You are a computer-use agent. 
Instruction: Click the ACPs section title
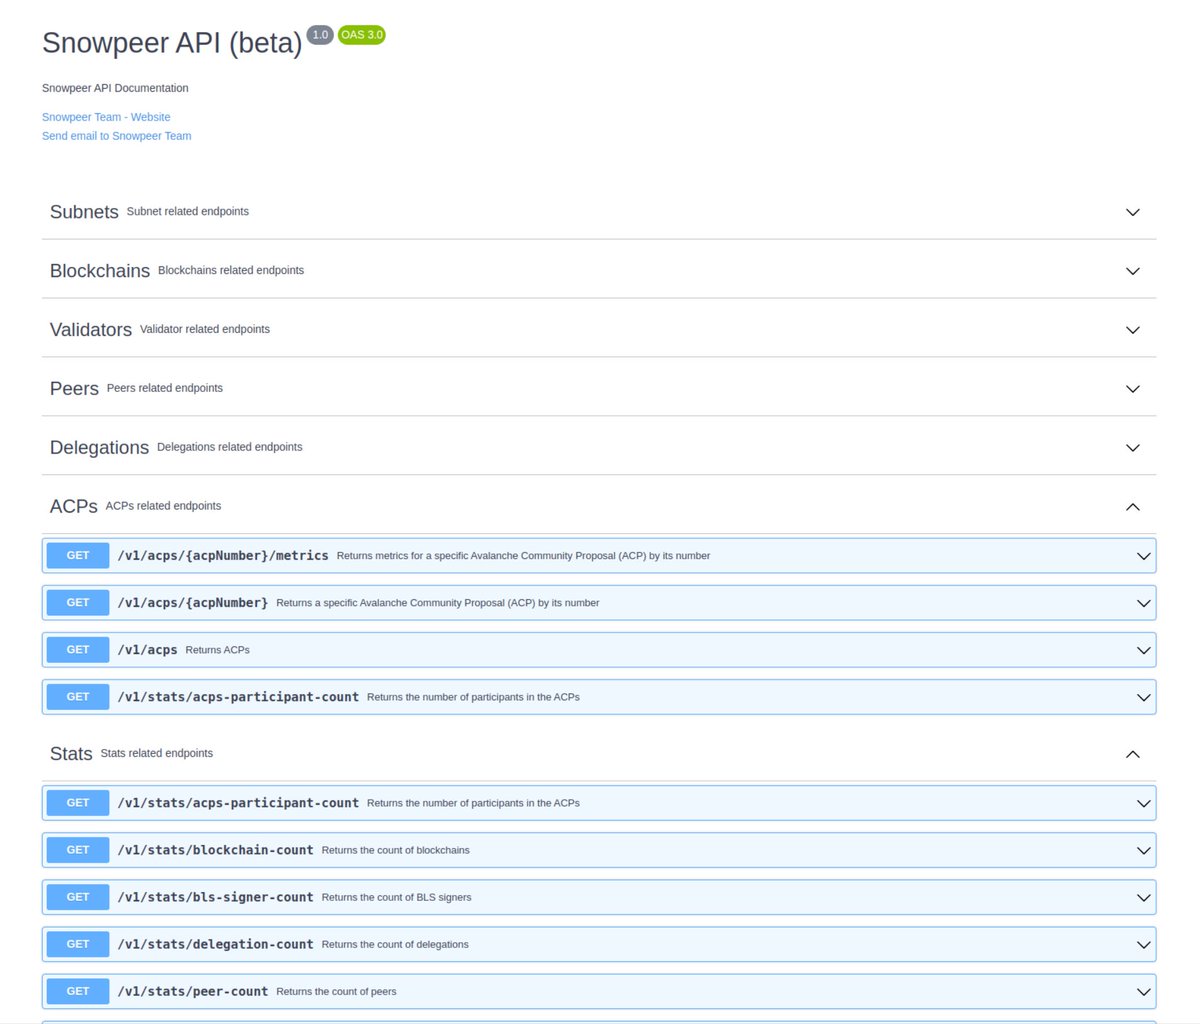coord(74,507)
